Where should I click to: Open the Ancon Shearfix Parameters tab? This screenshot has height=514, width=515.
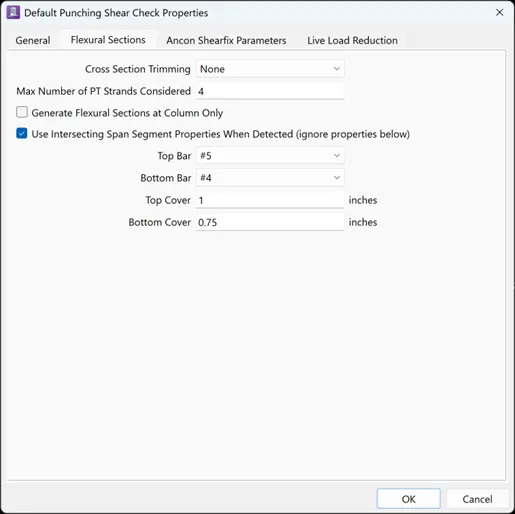click(226, 40)
